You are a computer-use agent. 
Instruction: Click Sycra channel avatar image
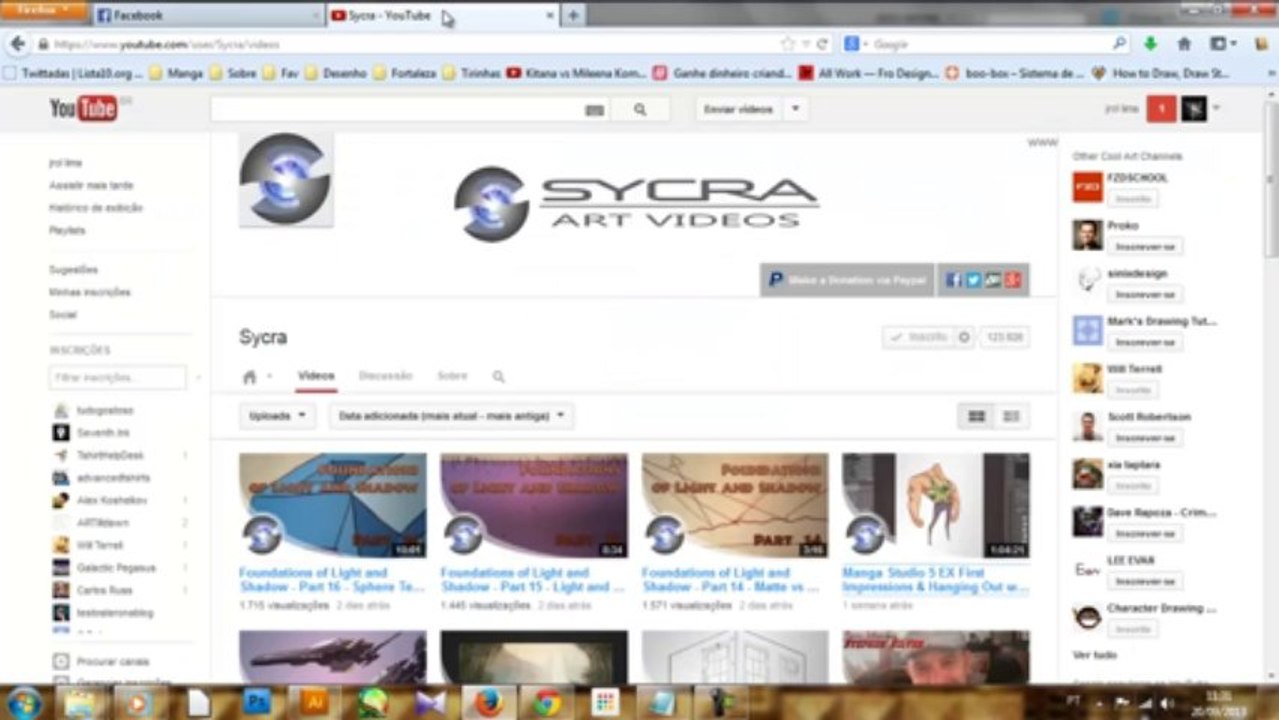tap(286, 179)
